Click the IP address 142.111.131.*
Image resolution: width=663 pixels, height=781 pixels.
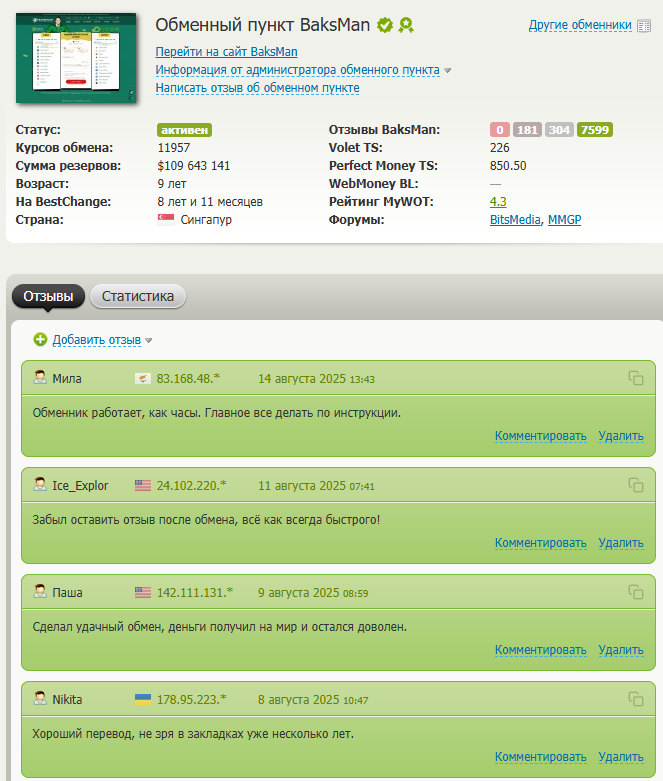pyautogui.click(x=195, y=593)
